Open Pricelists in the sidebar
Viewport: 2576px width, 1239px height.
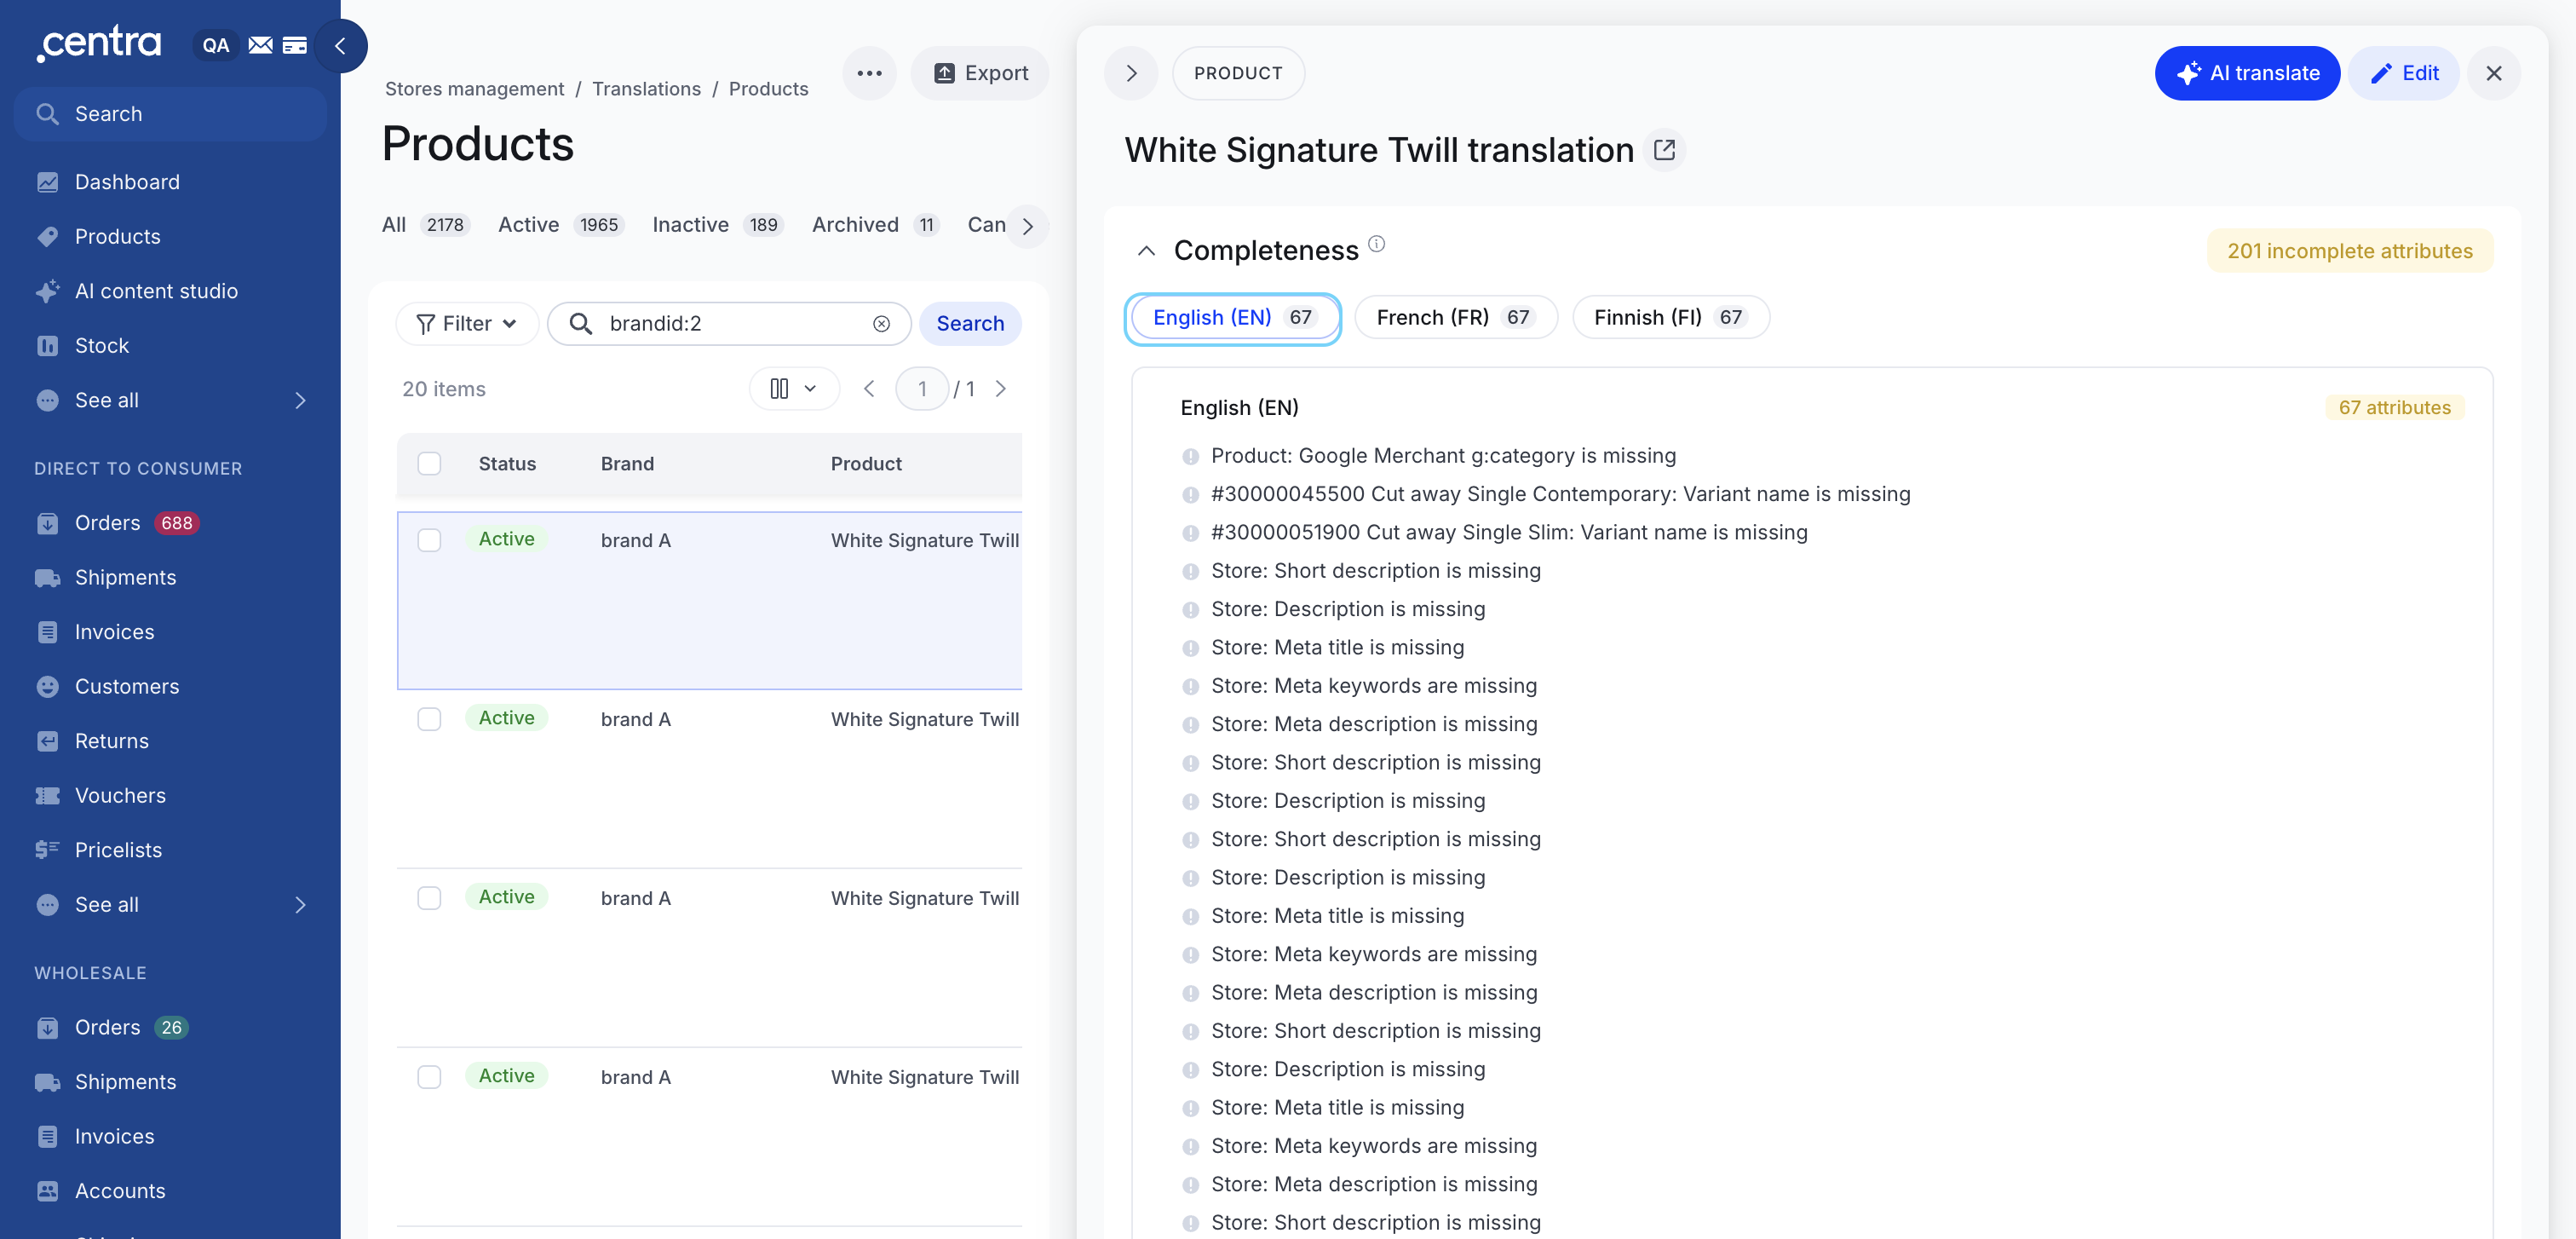click(x=118, y=850)
